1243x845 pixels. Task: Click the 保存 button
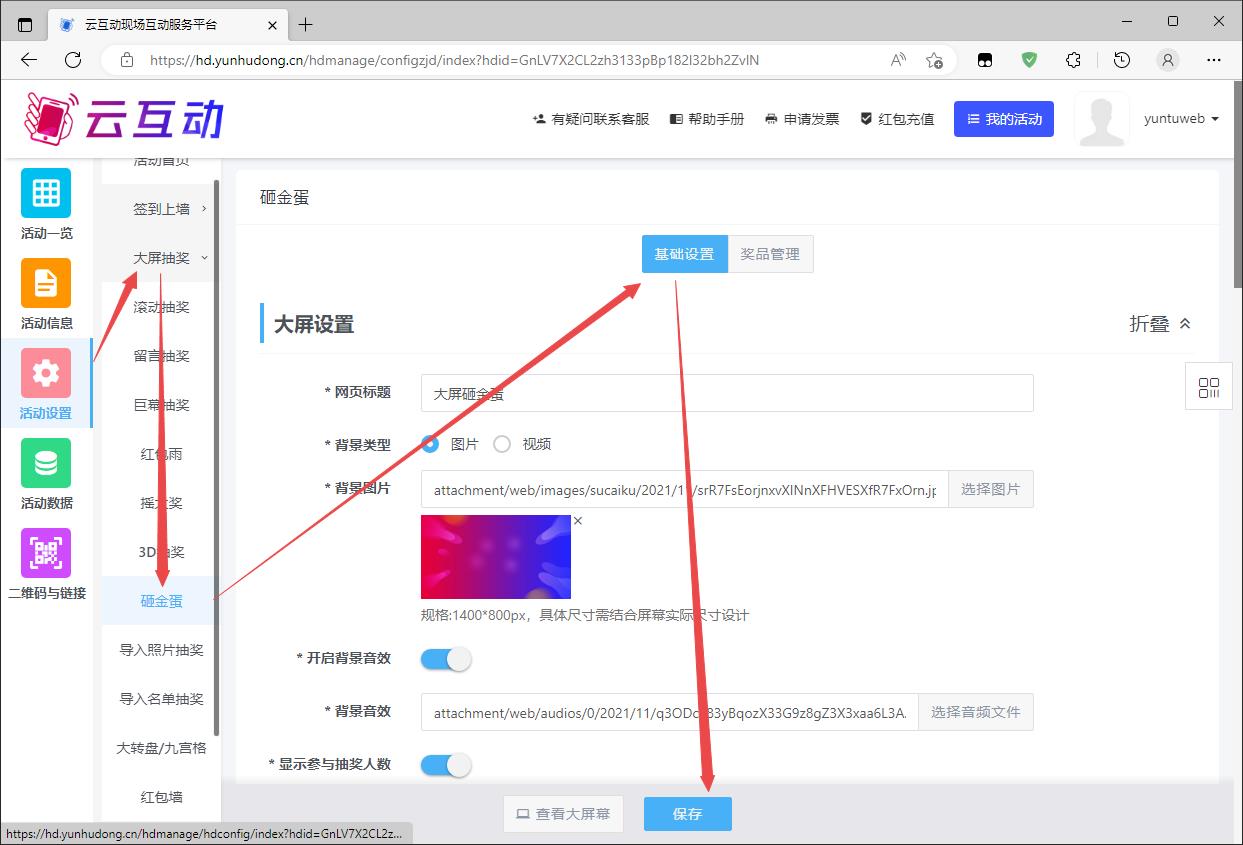687,814
